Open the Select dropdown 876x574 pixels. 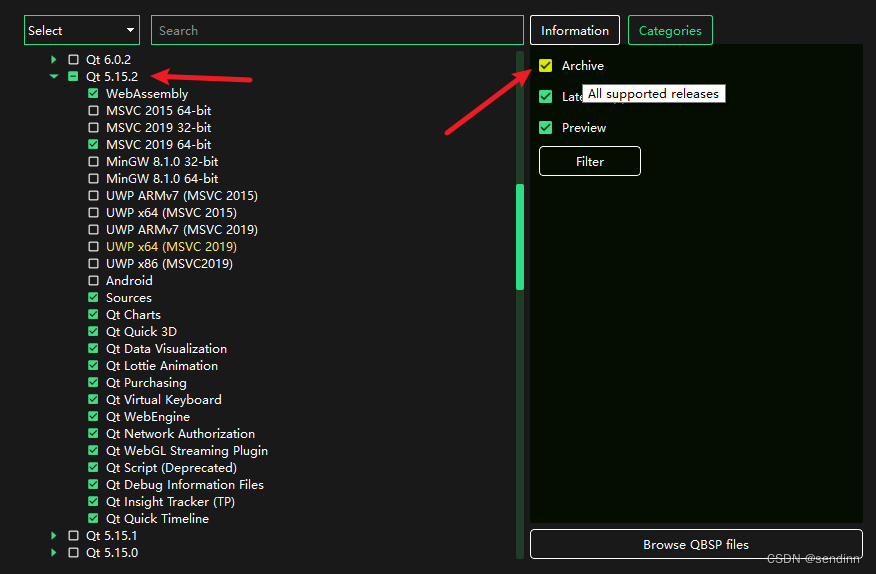(82, 30)
